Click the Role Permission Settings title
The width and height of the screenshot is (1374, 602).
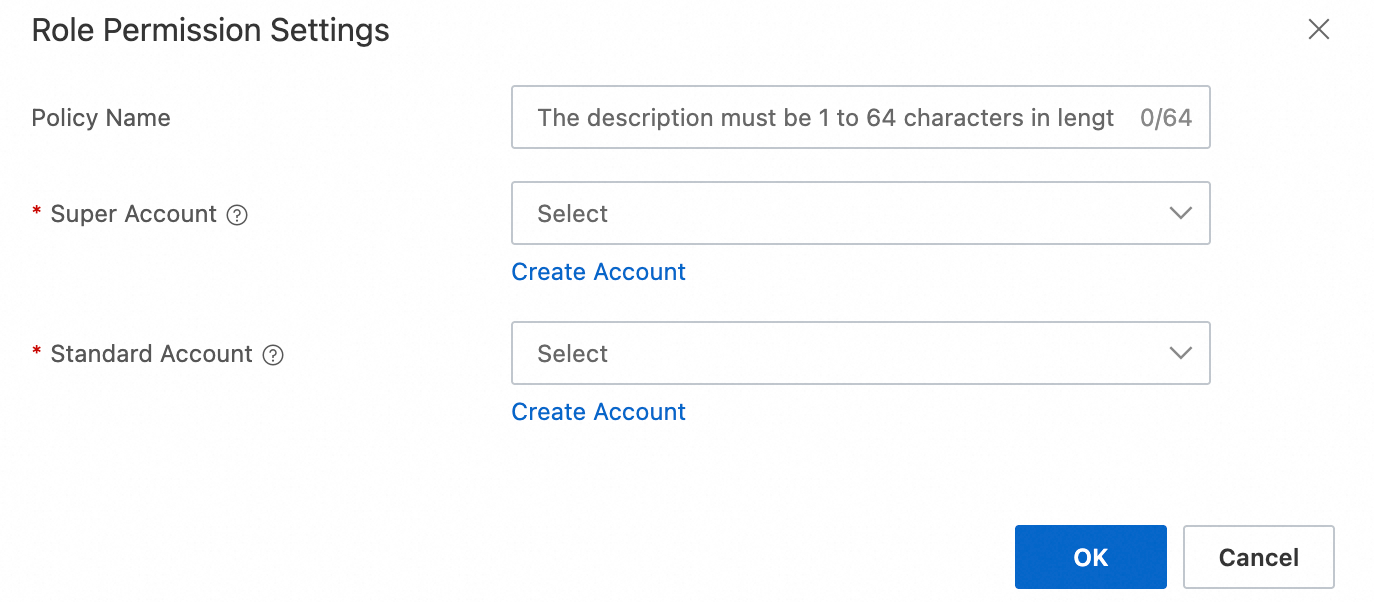coord(210,30)
